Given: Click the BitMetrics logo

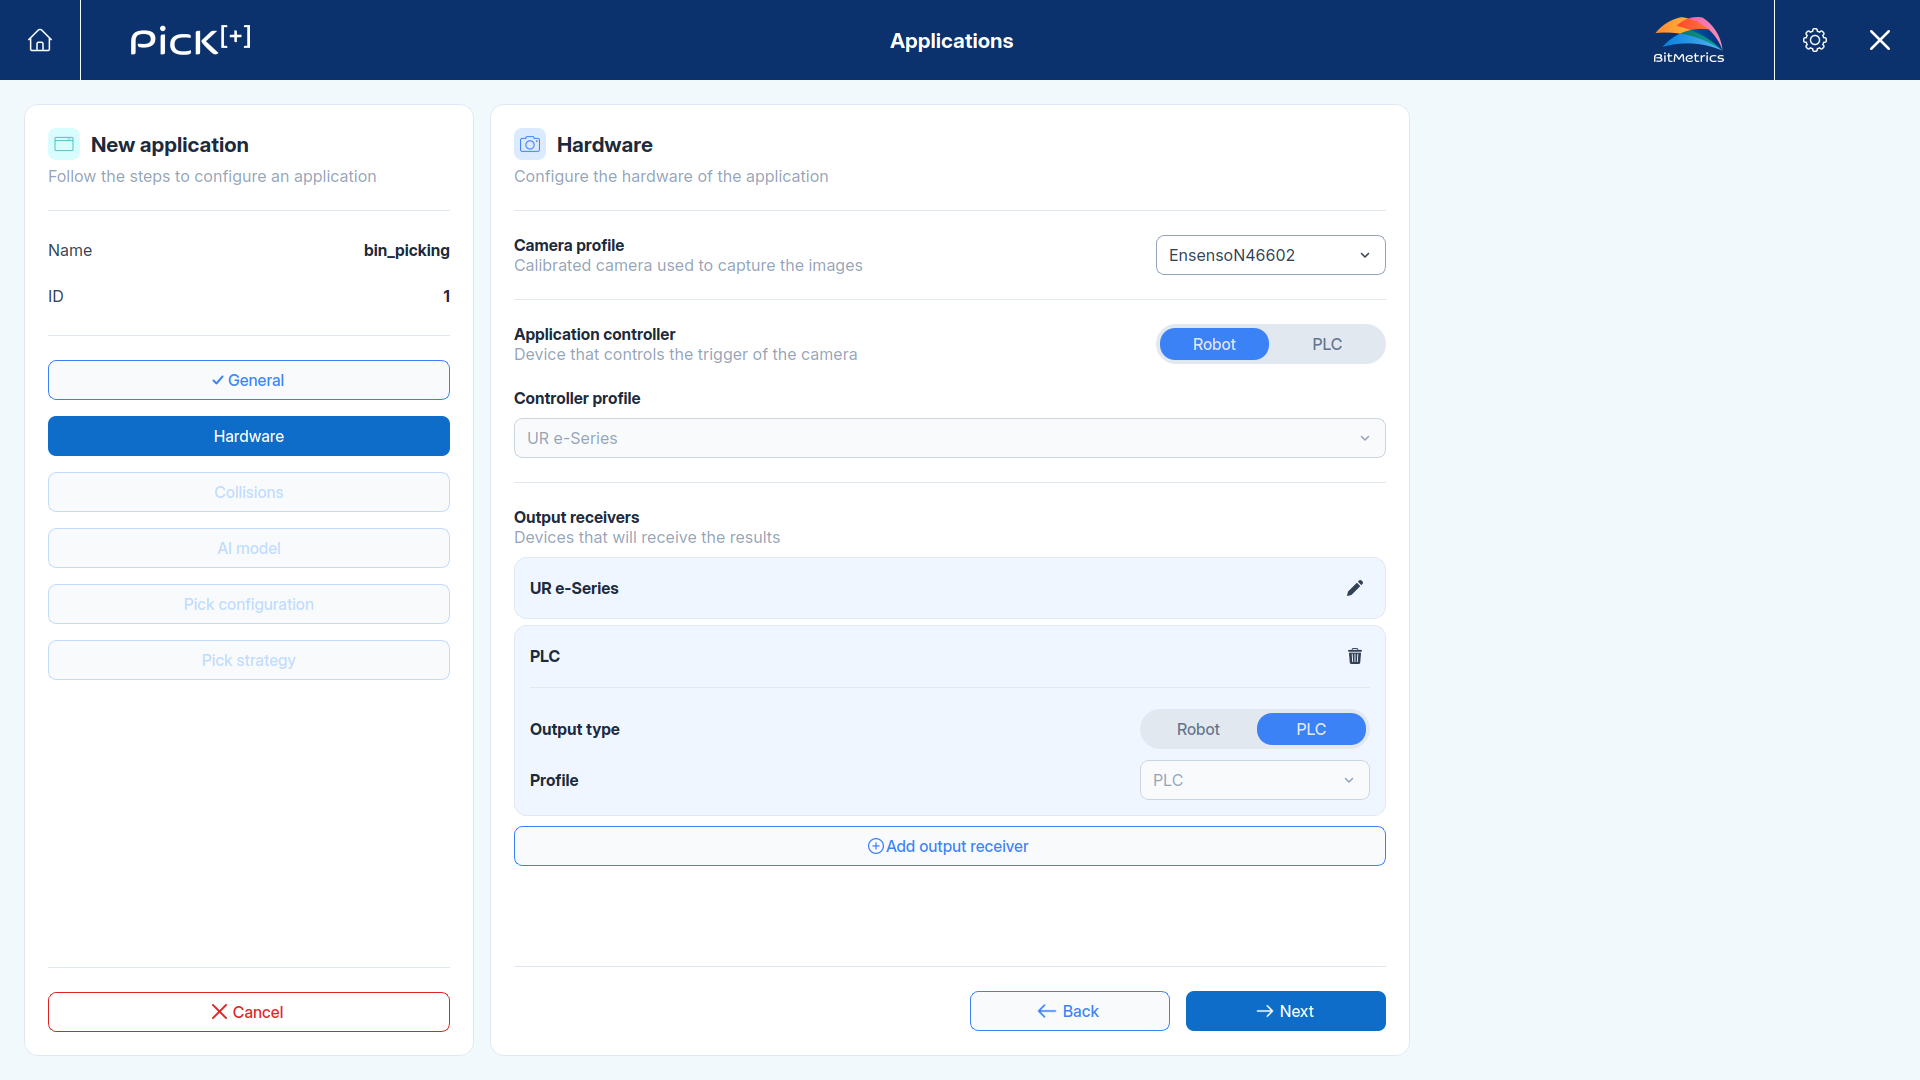Looking at the screenshot, I should [x=1689, y=40].
